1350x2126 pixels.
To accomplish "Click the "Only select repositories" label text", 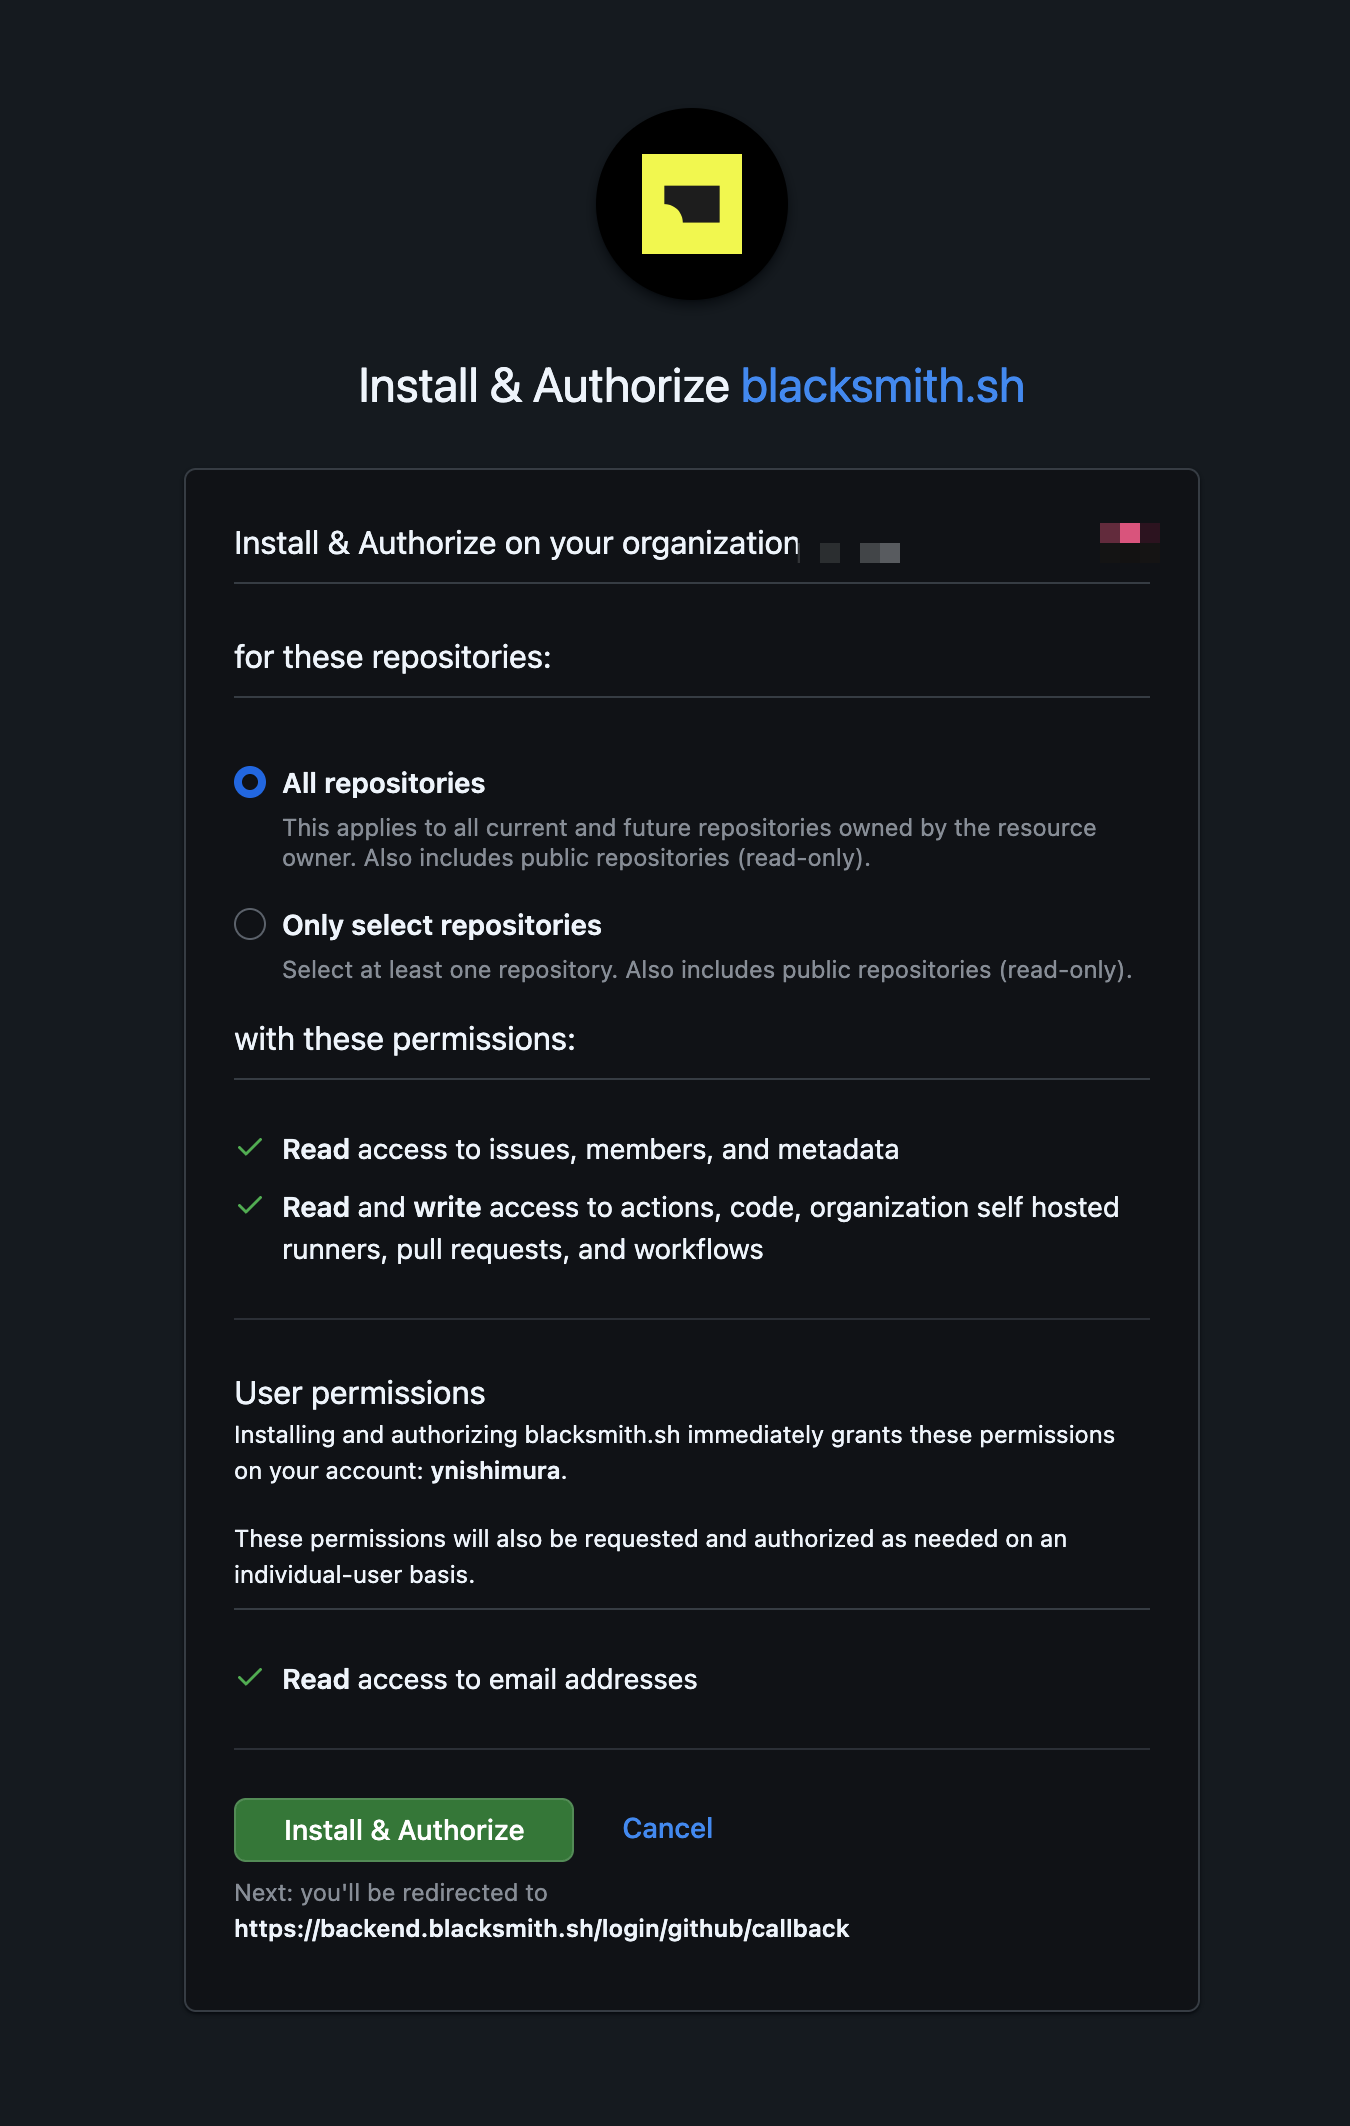I will click(442, 925).
